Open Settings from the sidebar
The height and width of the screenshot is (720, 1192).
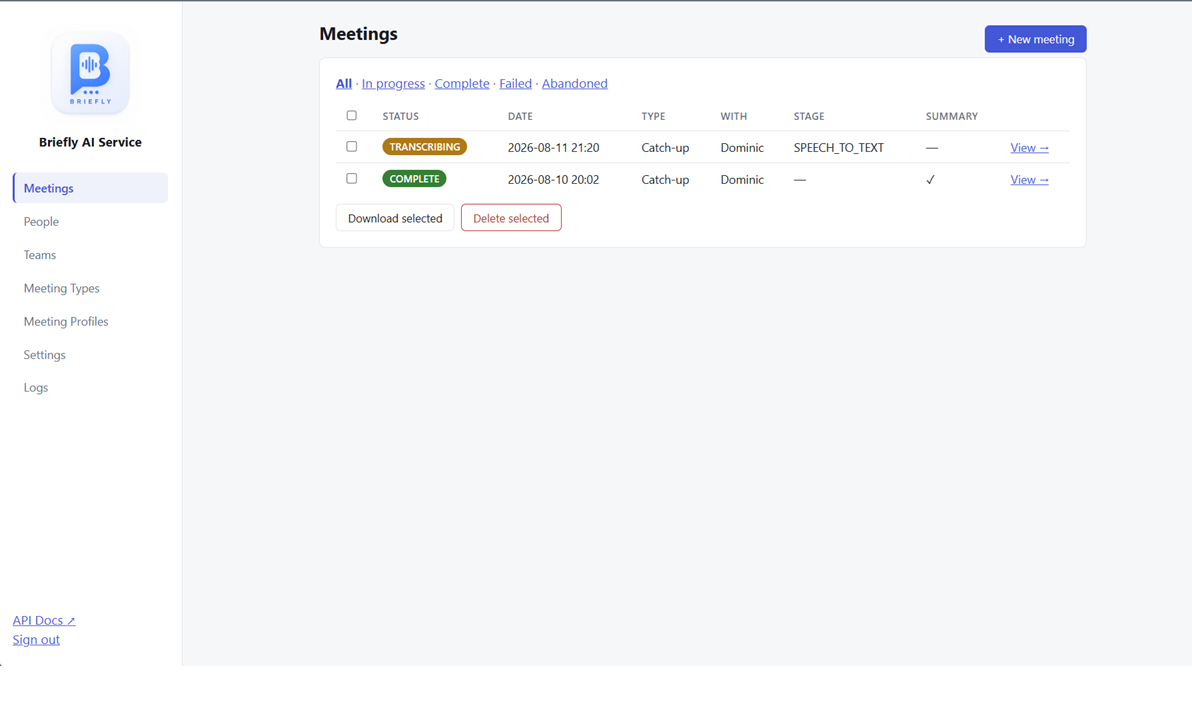[x=45, y=354]
